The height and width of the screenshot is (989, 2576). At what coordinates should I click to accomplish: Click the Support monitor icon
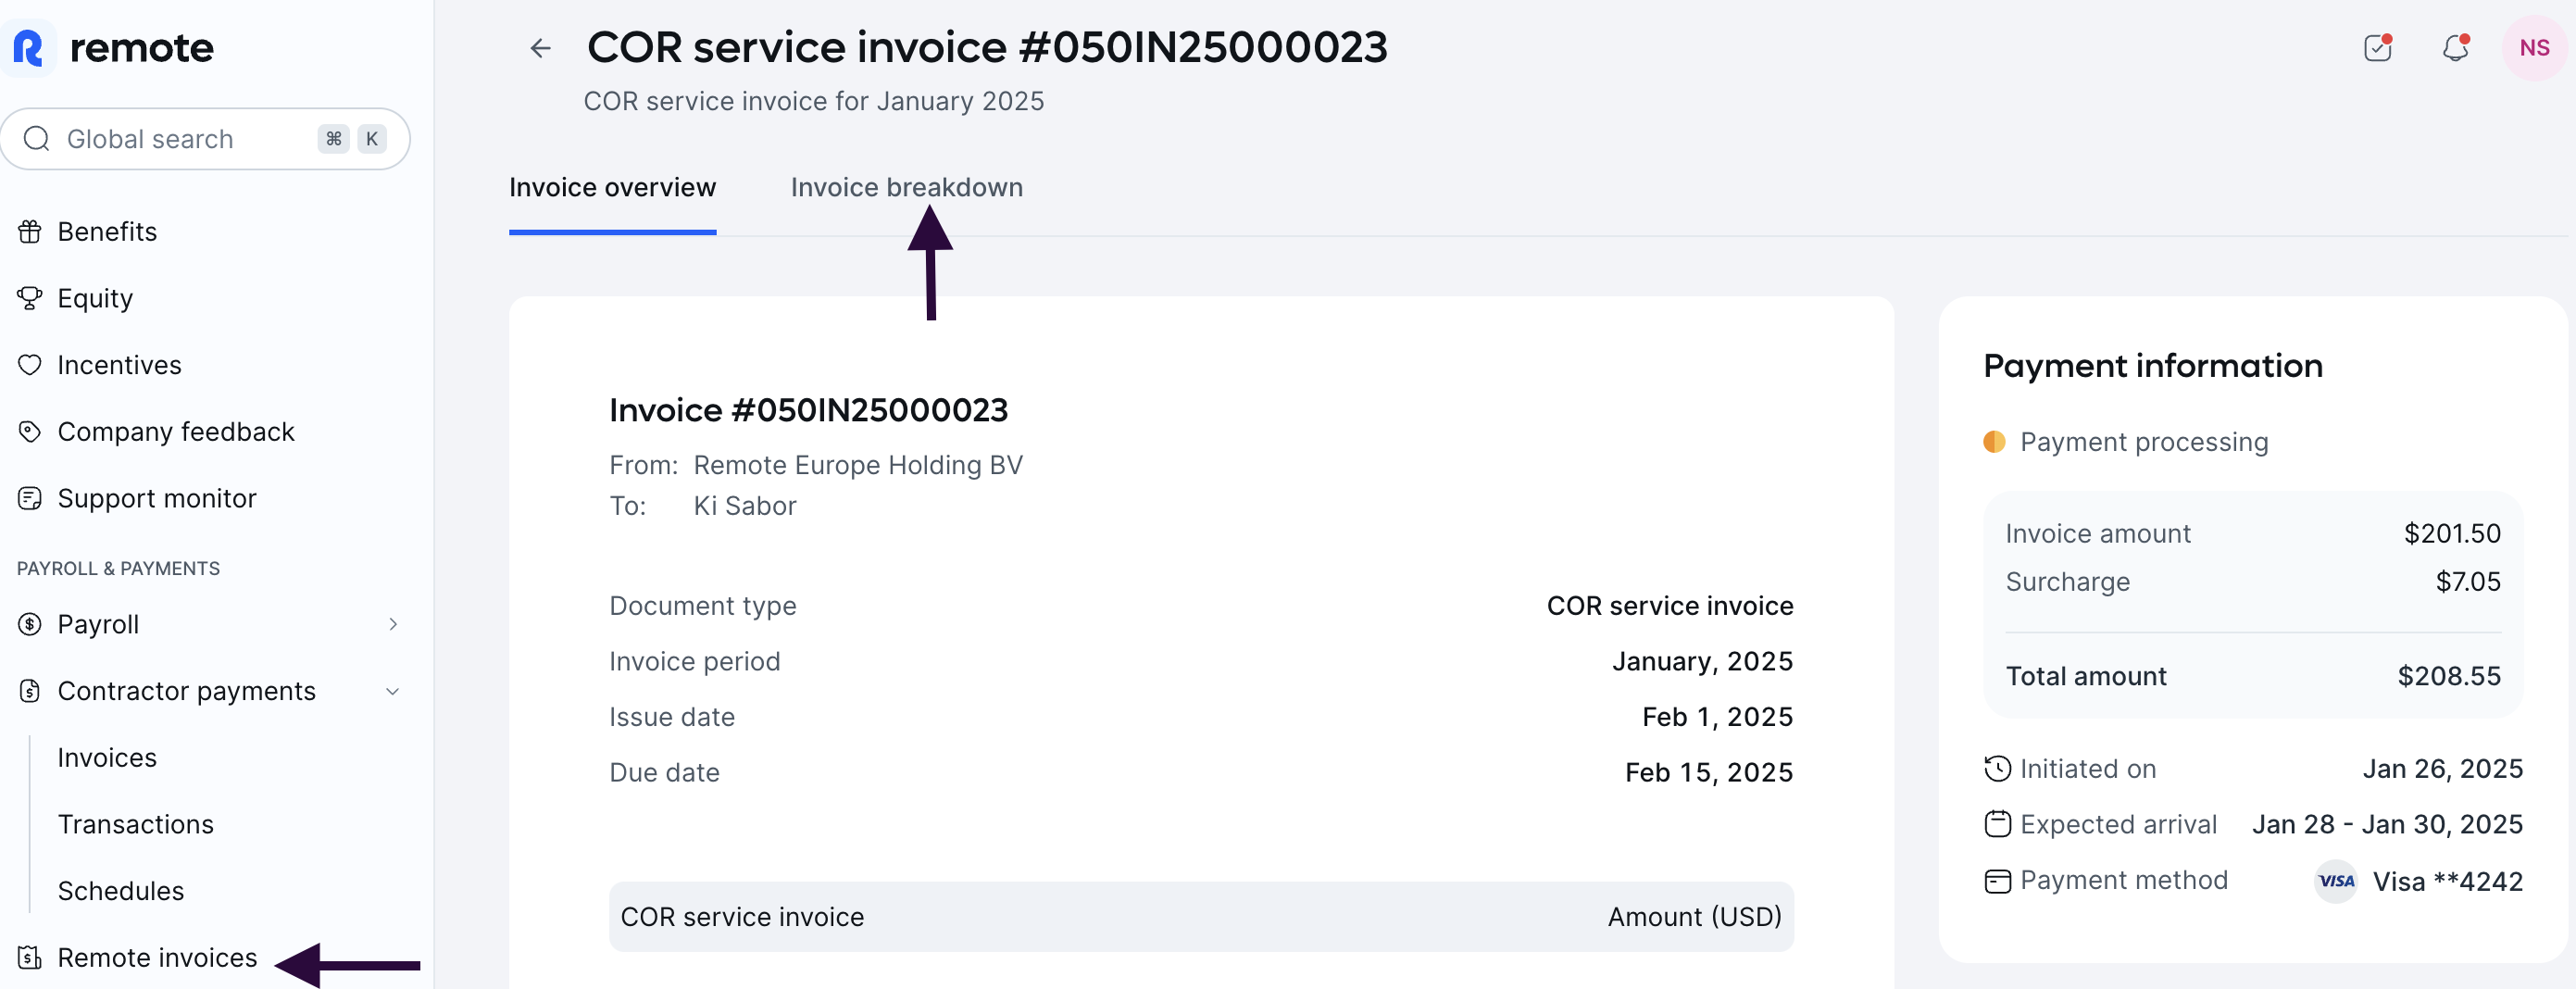pos(30,498)
